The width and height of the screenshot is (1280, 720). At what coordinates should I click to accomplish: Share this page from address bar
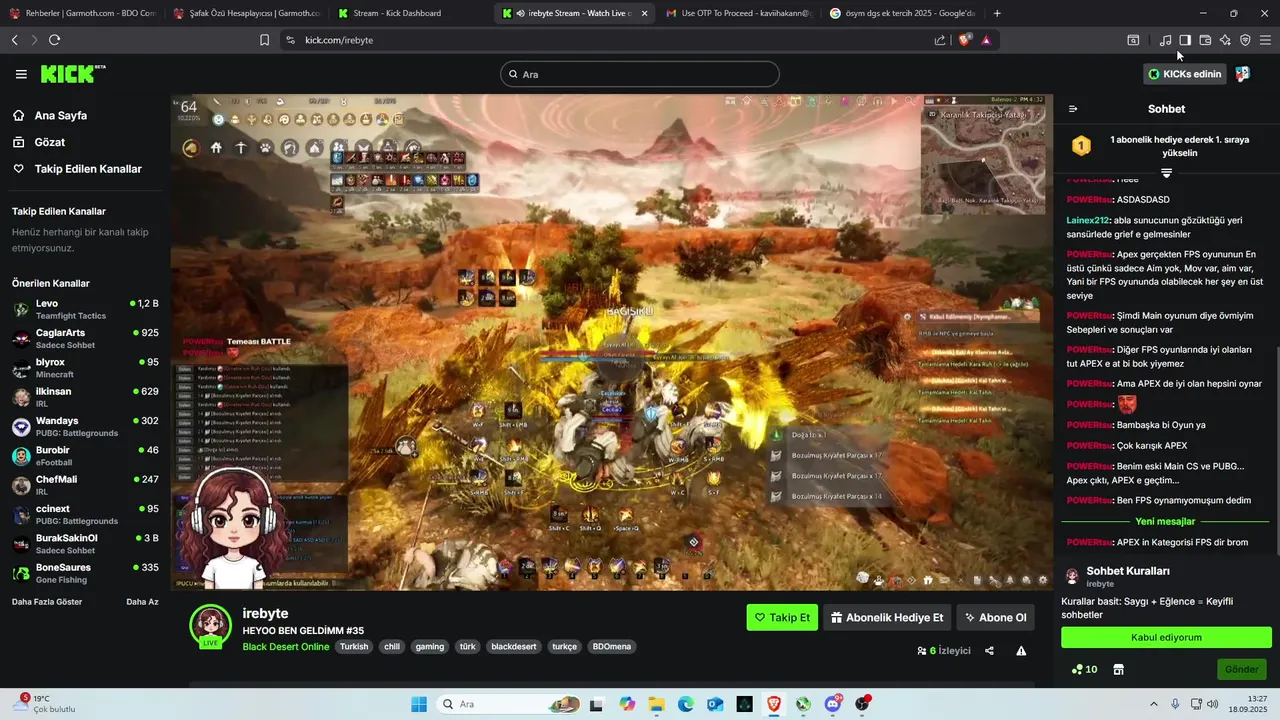pos(940,40)
